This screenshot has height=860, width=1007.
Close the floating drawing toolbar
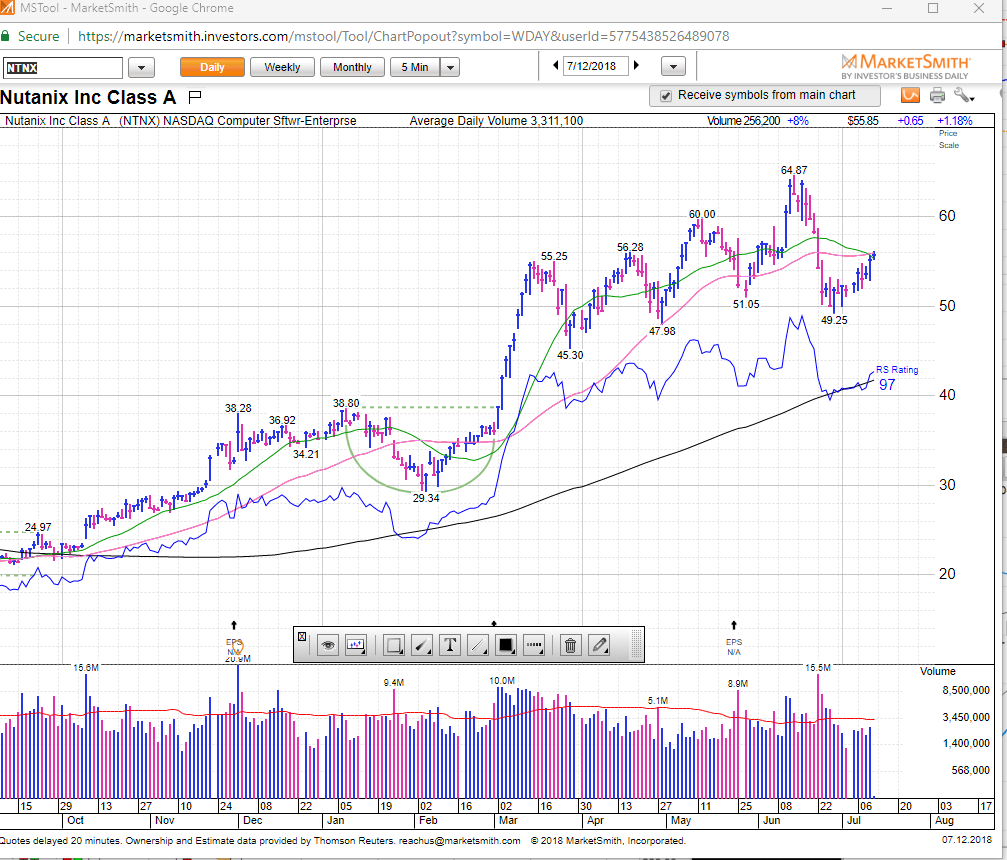302,636
